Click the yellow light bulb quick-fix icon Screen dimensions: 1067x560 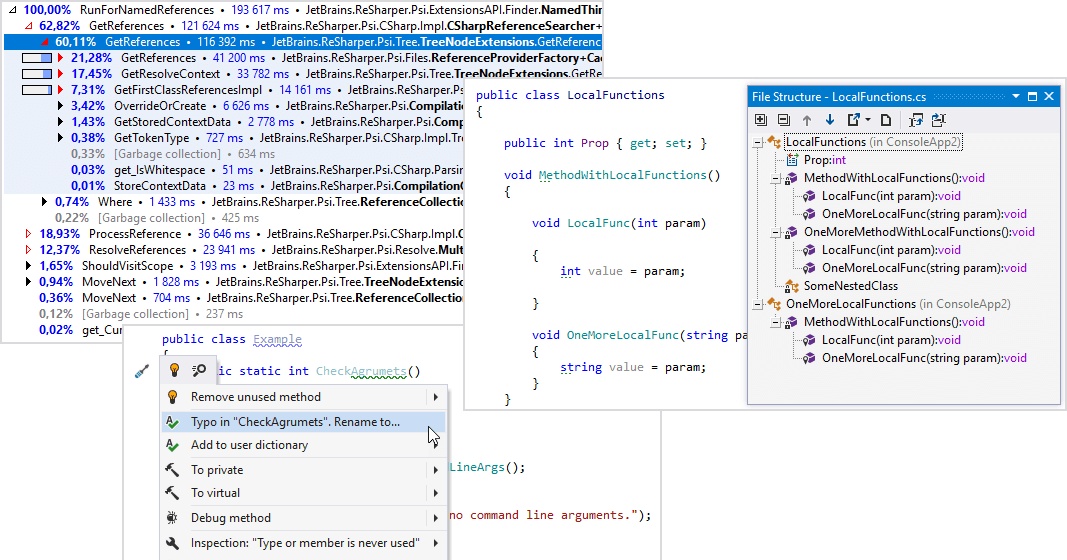click(174, 369)
